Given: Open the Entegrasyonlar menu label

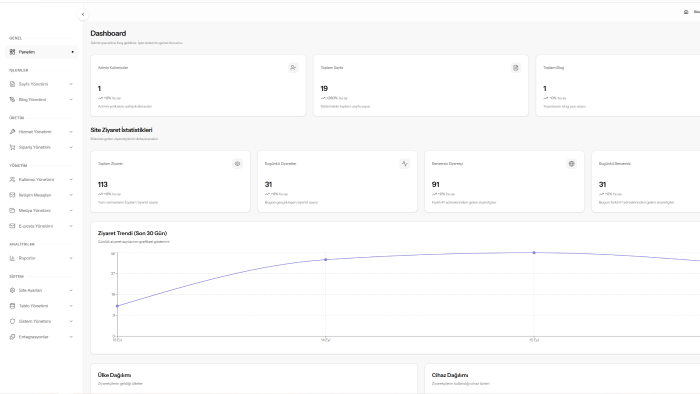Looking at the screenshot, I should pos(33,337).
